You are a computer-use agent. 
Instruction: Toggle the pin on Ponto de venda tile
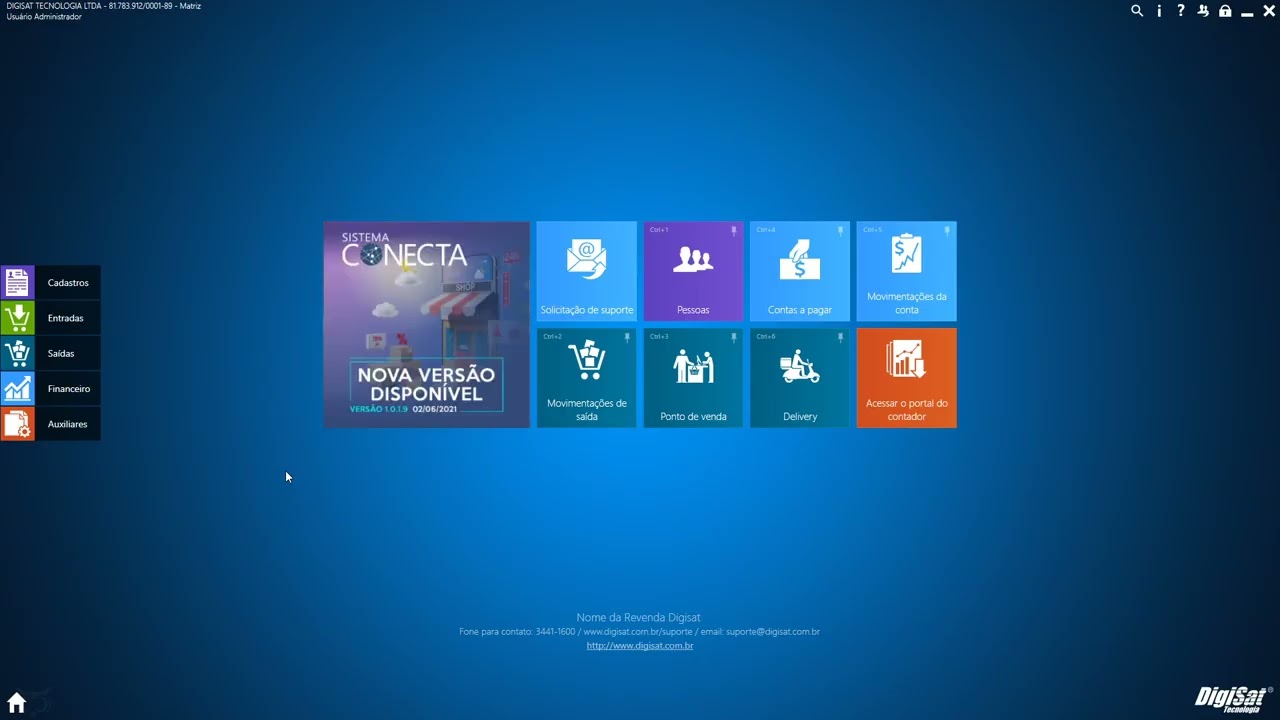coord(733,338)
